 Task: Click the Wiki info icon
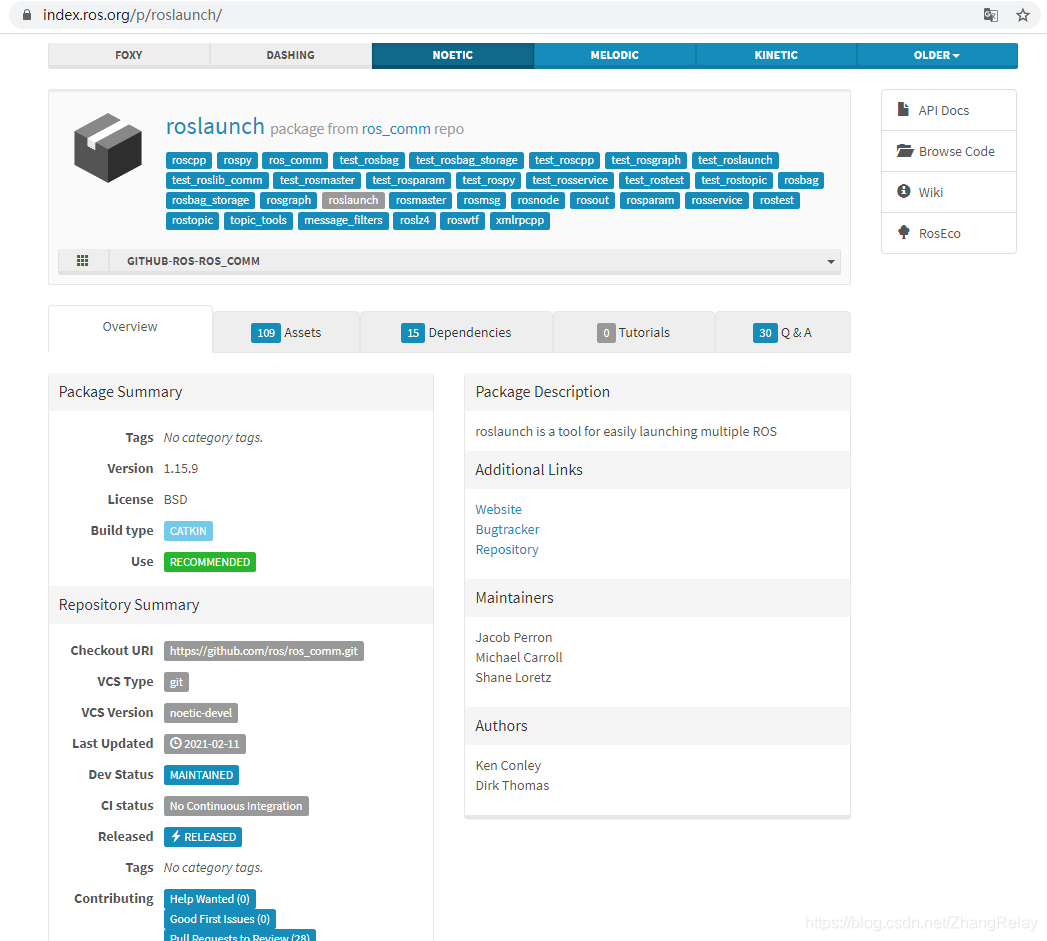903,191
